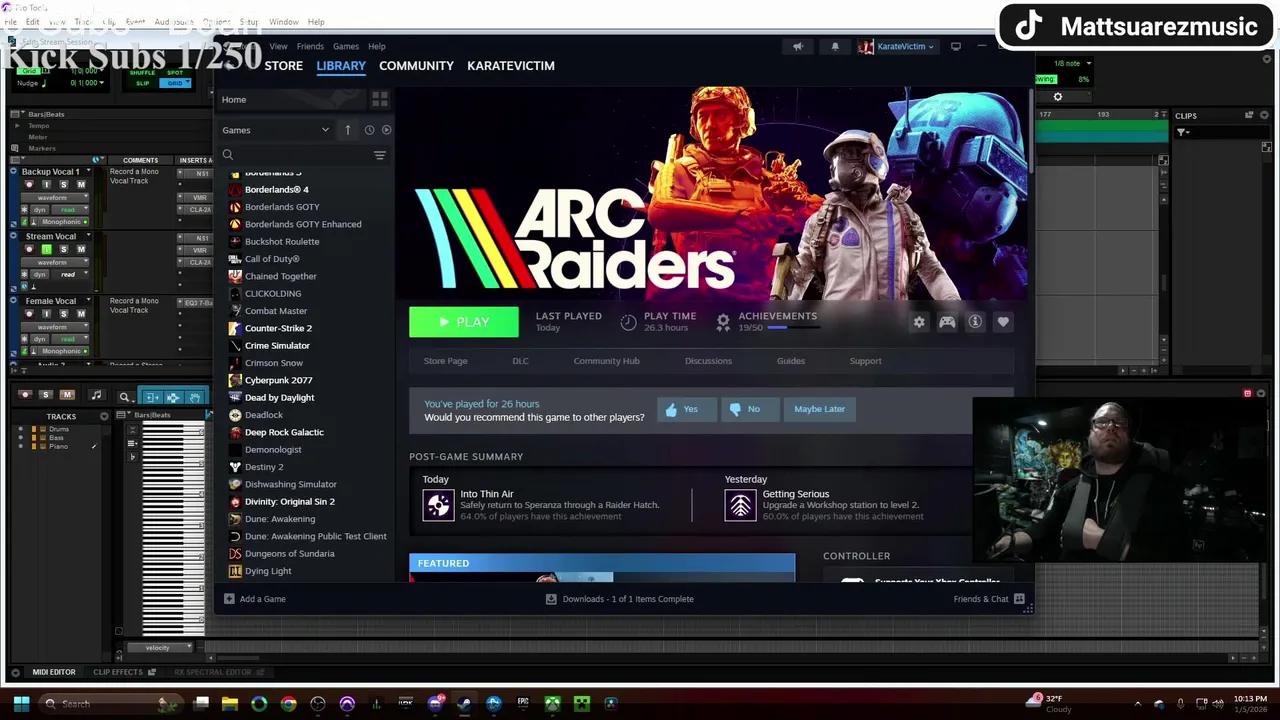Screen dimensions: 1280x720
Task: Click Pro Tools Swing percentage value
Action: click(x=1084, y=79)
